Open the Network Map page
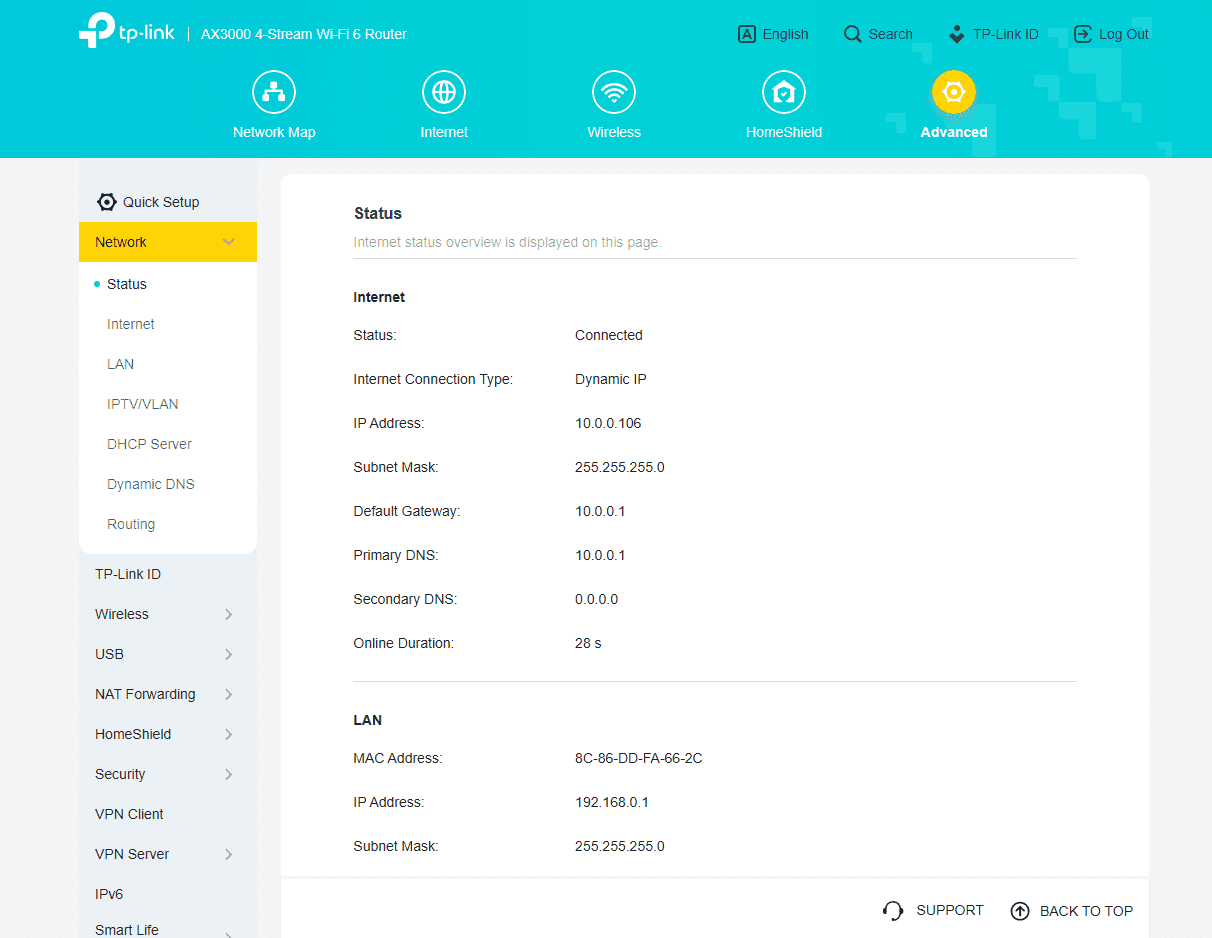This screenshot has width=1212, height=938. 273,91
